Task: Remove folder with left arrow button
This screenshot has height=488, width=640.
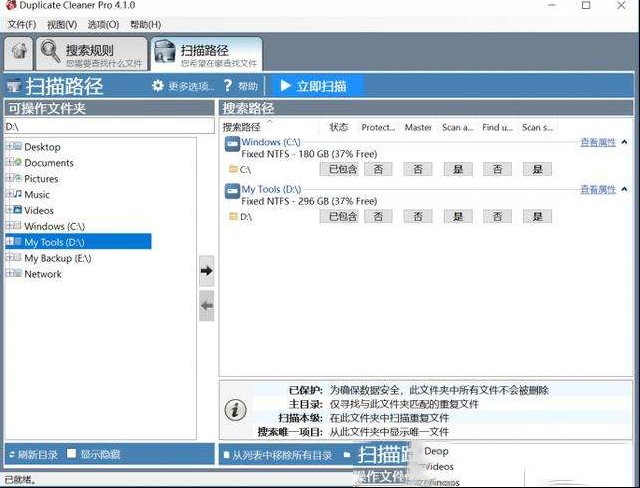Action: 207,306
